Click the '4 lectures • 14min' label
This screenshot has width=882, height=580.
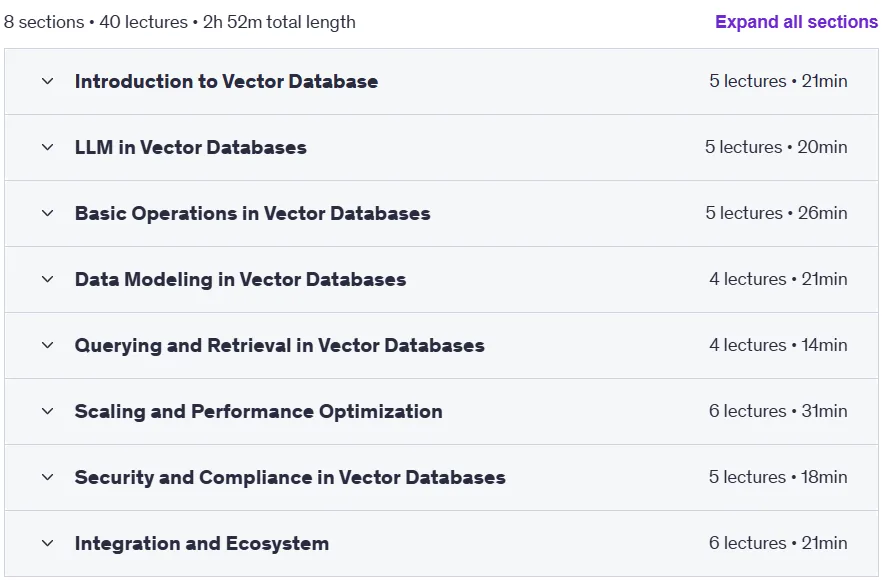pyautogui.click(x=778, y=345)
